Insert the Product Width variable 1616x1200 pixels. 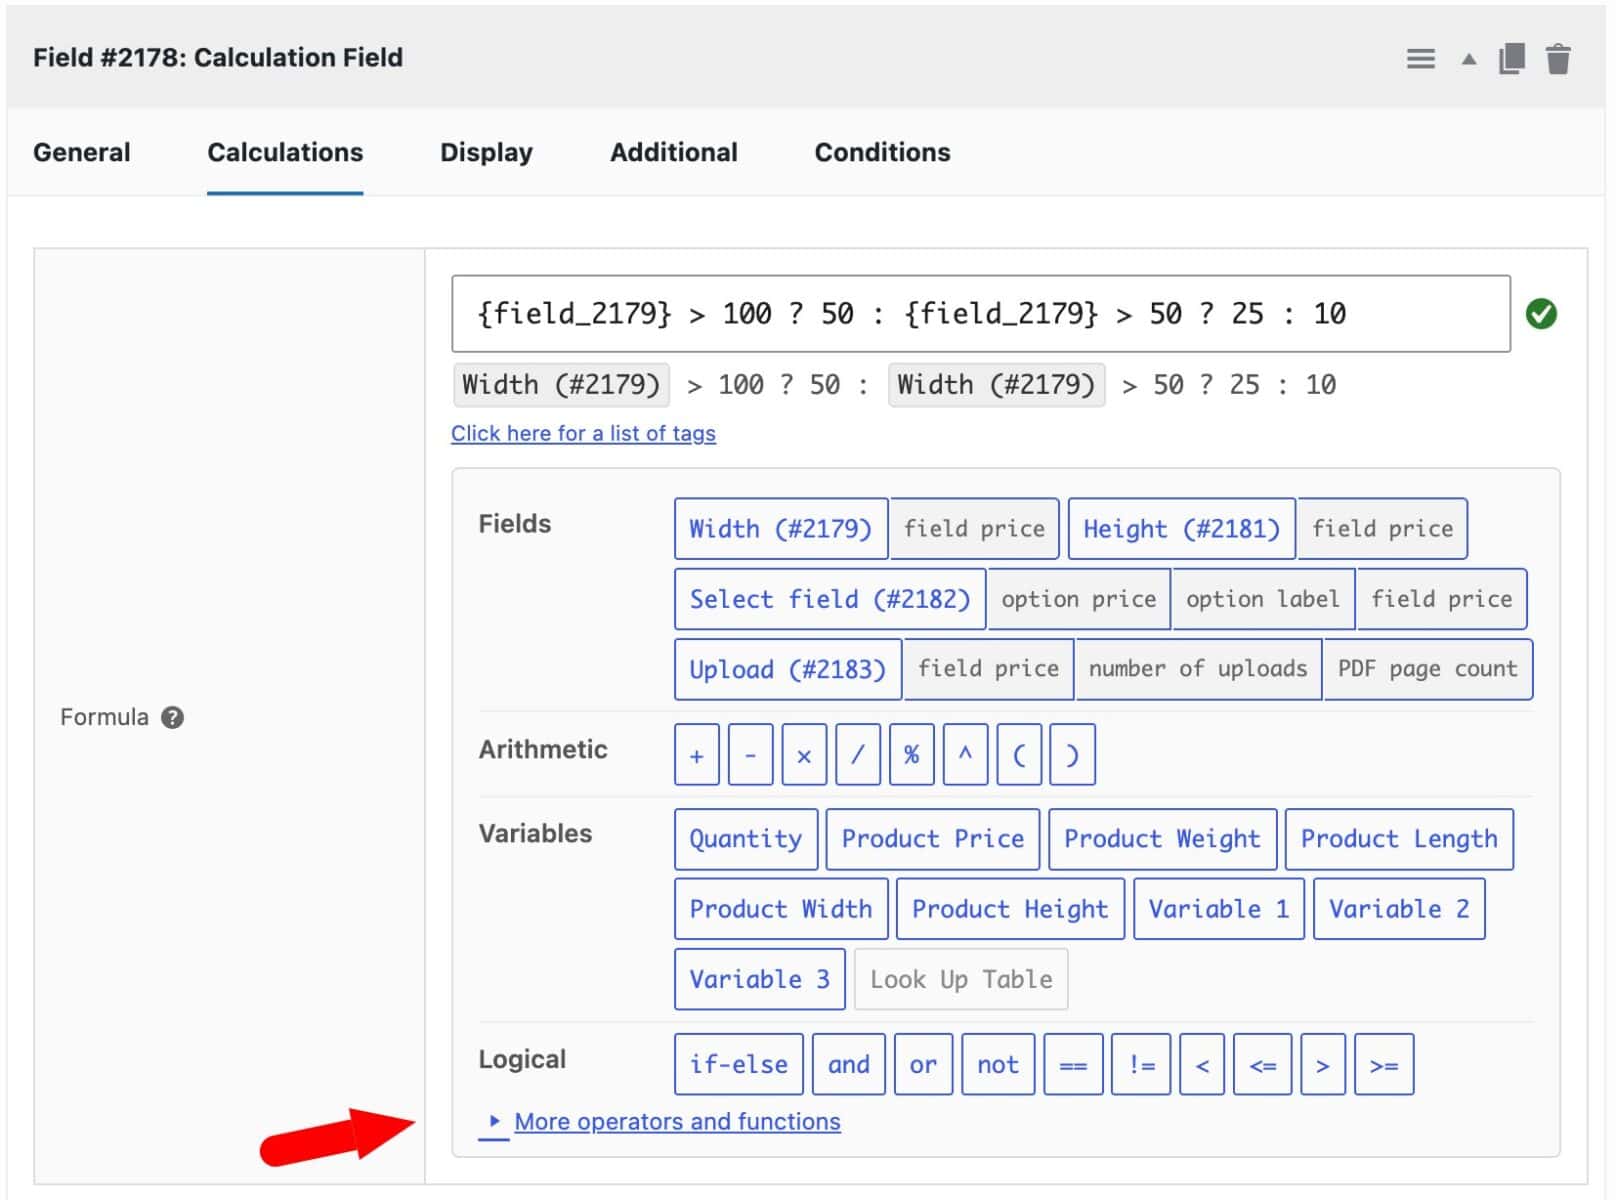(x=780, y=909)
